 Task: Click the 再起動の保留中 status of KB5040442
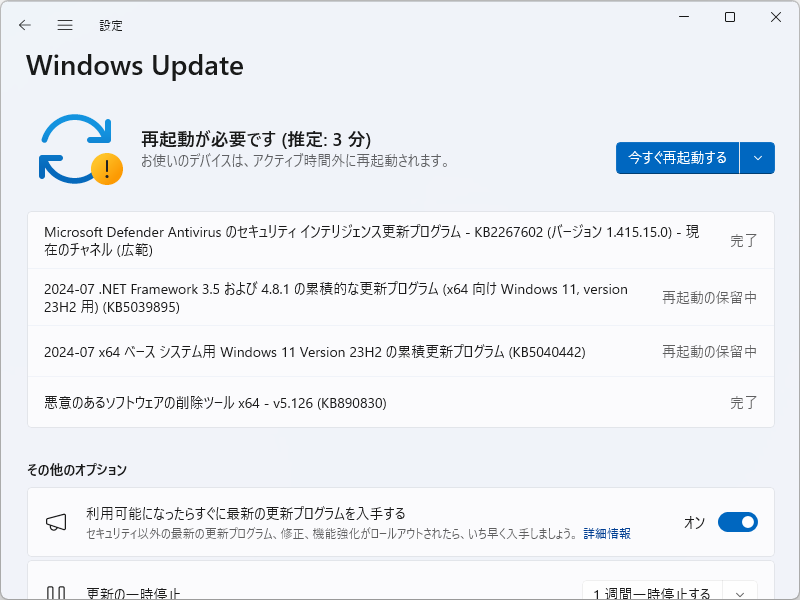(711, 352)
